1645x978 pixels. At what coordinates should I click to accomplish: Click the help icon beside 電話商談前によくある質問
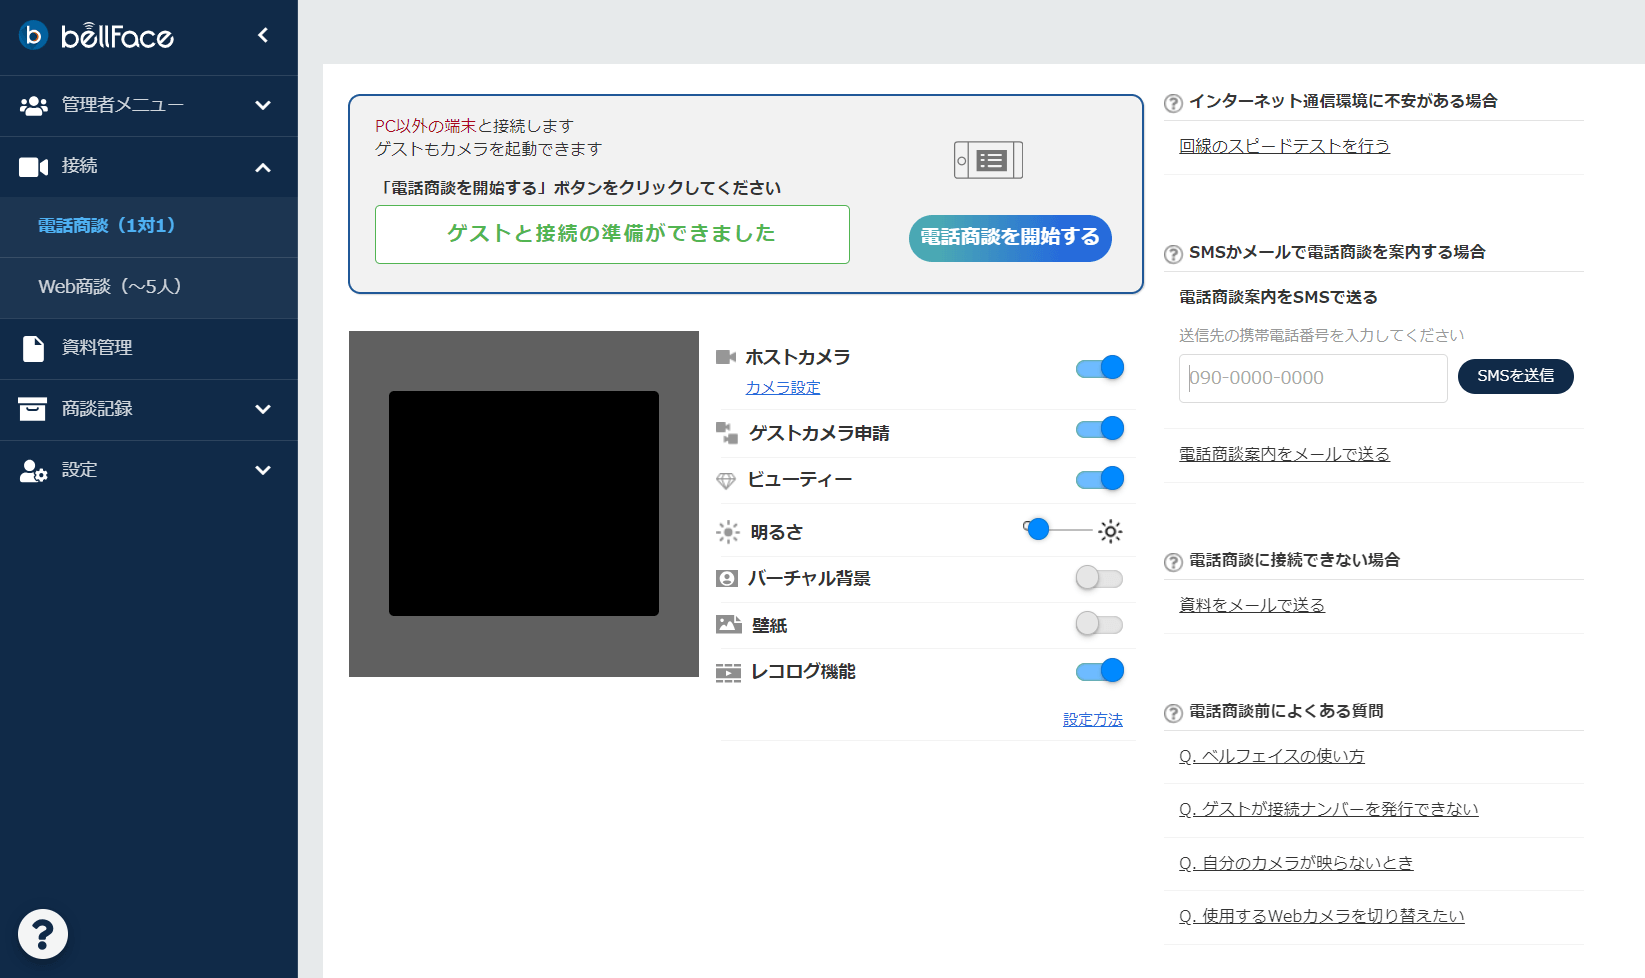(1174, 713)
